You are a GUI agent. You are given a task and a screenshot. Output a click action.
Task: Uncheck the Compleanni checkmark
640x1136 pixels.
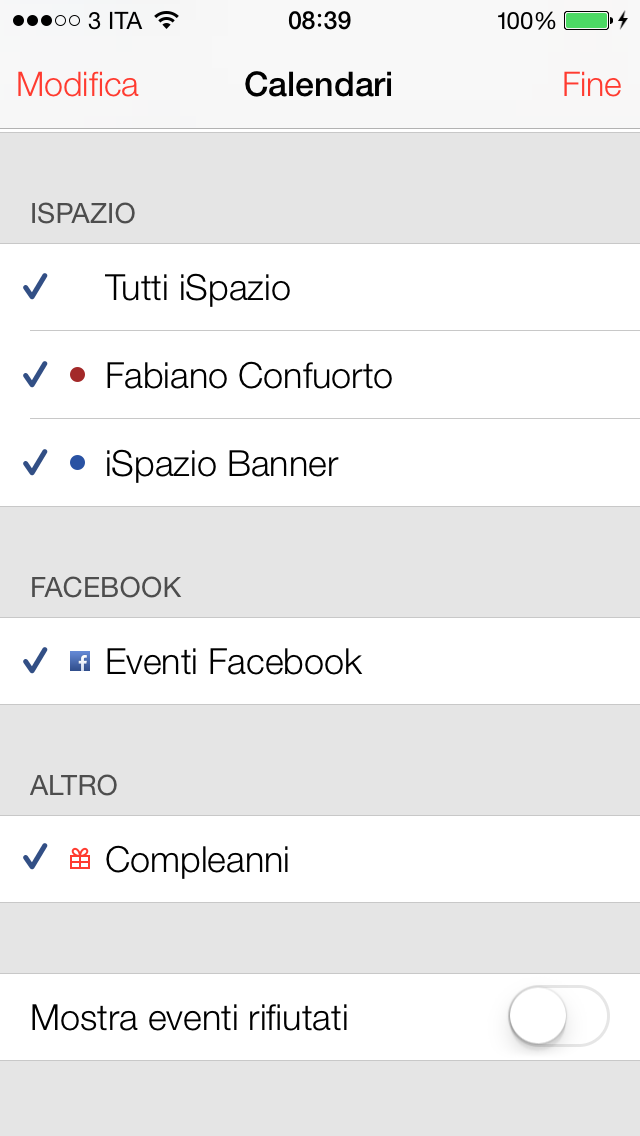click(x=36, y=858)
